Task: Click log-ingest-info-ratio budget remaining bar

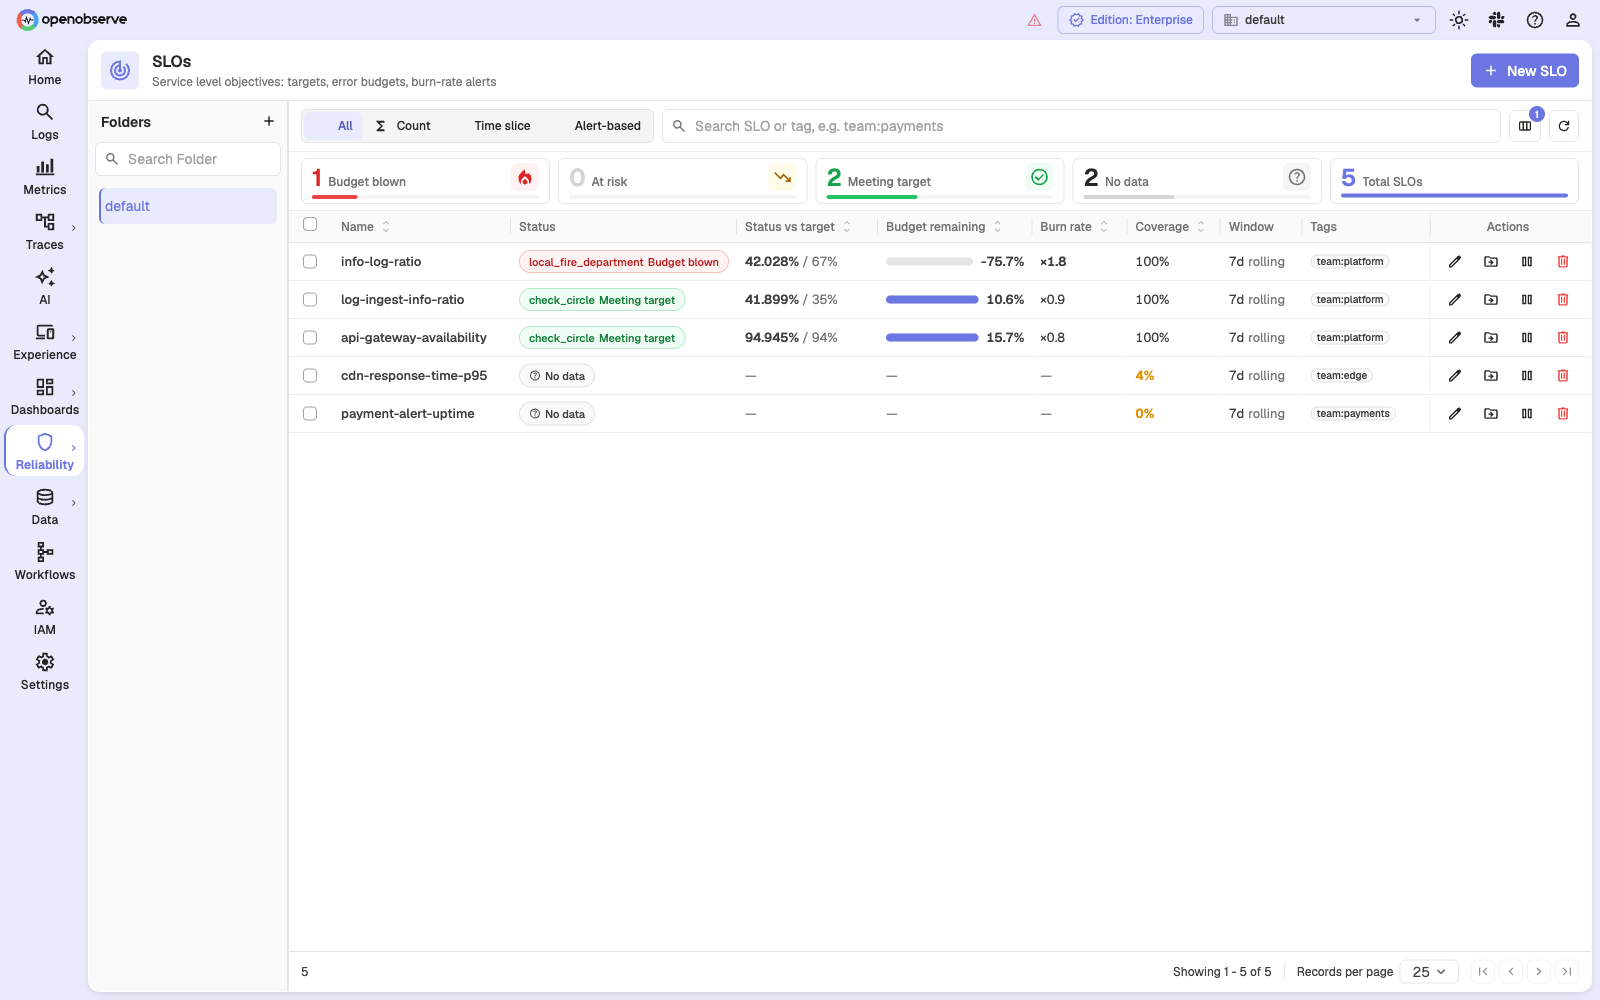Action: click(x=931, y=300)
